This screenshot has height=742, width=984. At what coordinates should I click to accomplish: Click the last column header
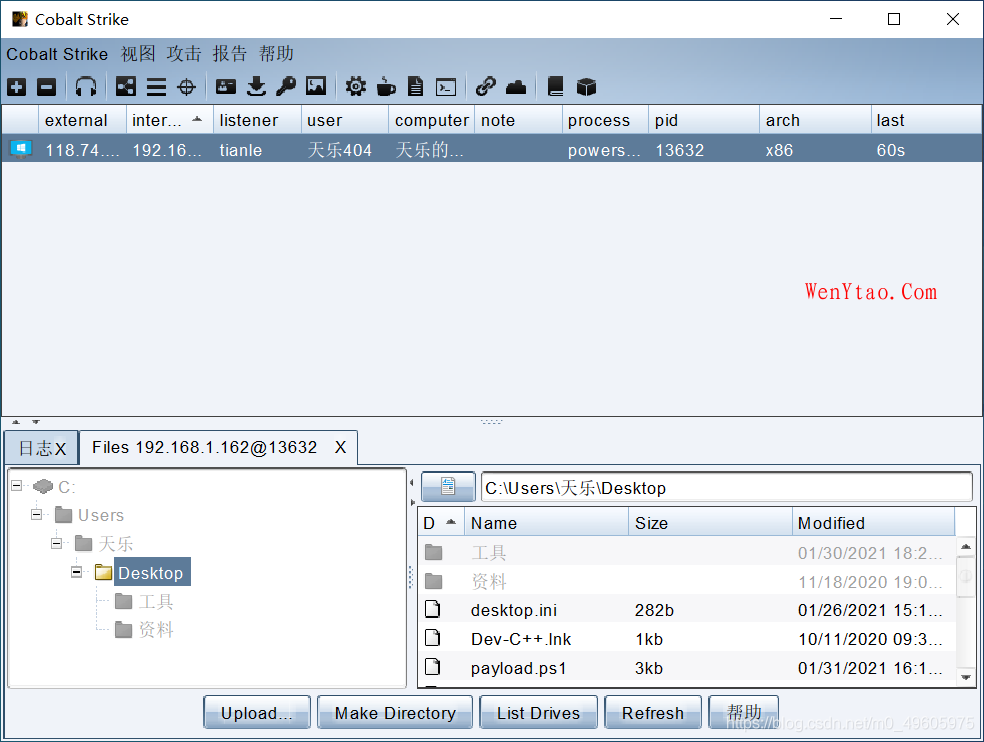pos(926,119)
